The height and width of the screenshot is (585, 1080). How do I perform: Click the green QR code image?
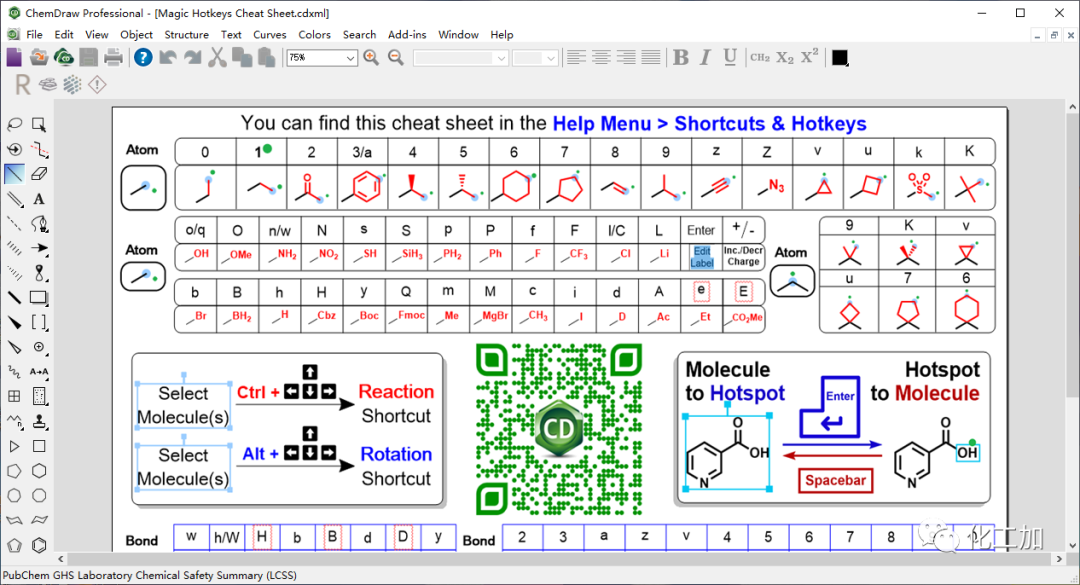pos(559,429)
